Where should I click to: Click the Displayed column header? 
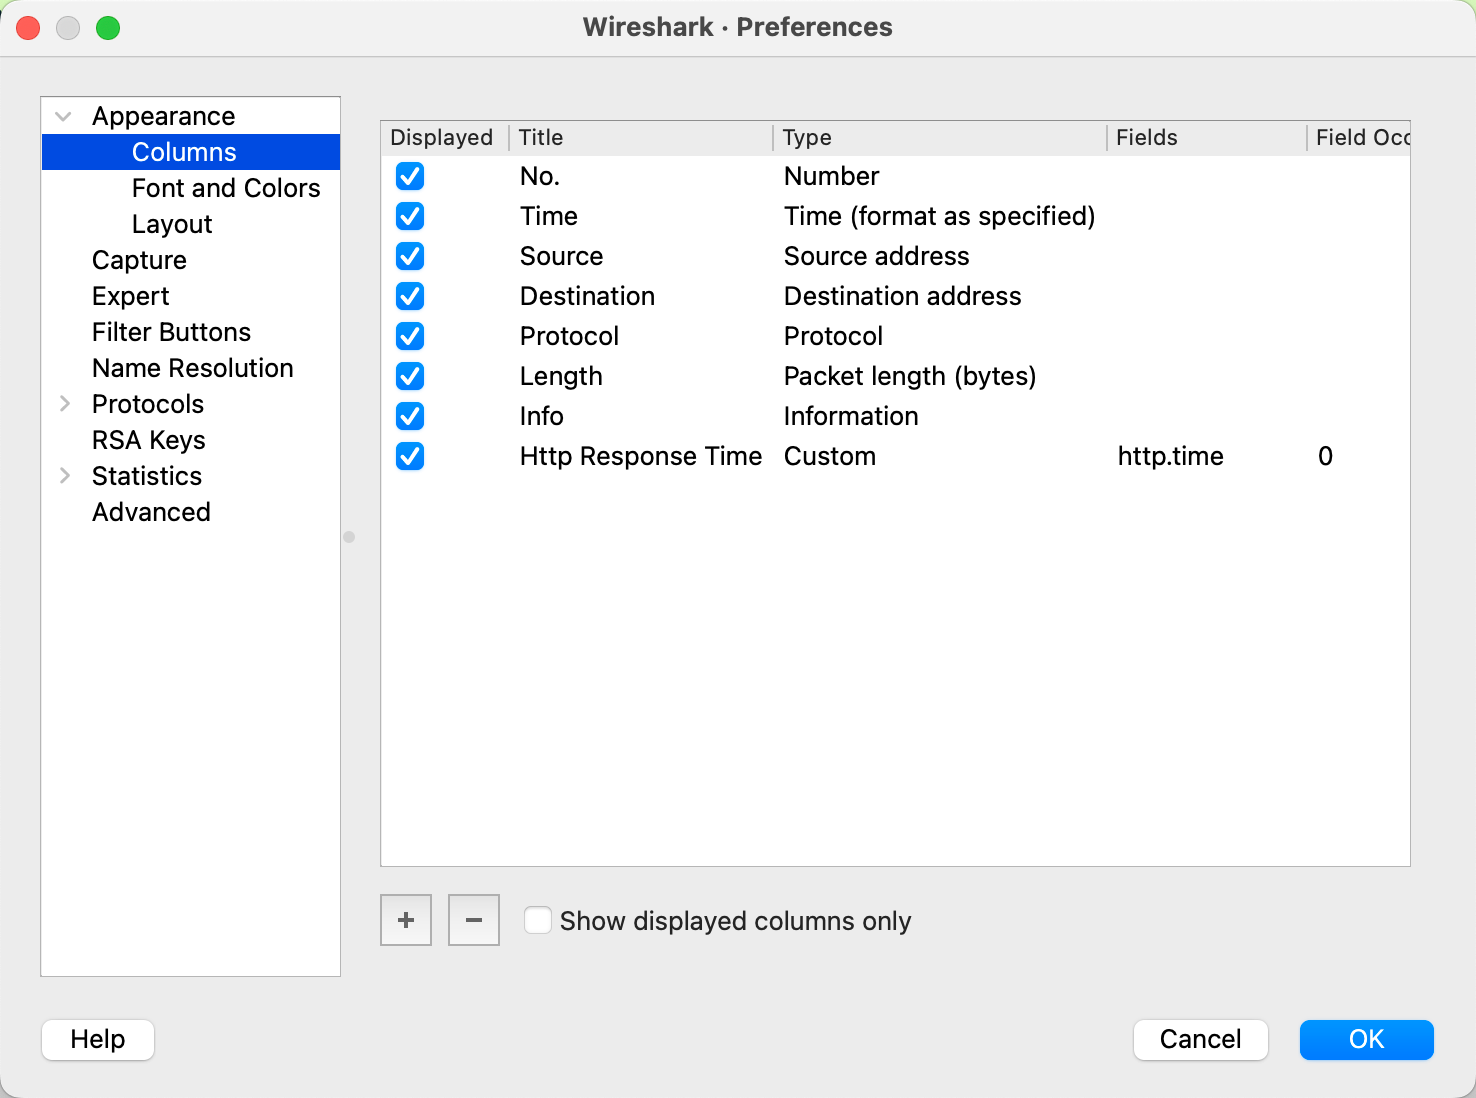point(444,137)
